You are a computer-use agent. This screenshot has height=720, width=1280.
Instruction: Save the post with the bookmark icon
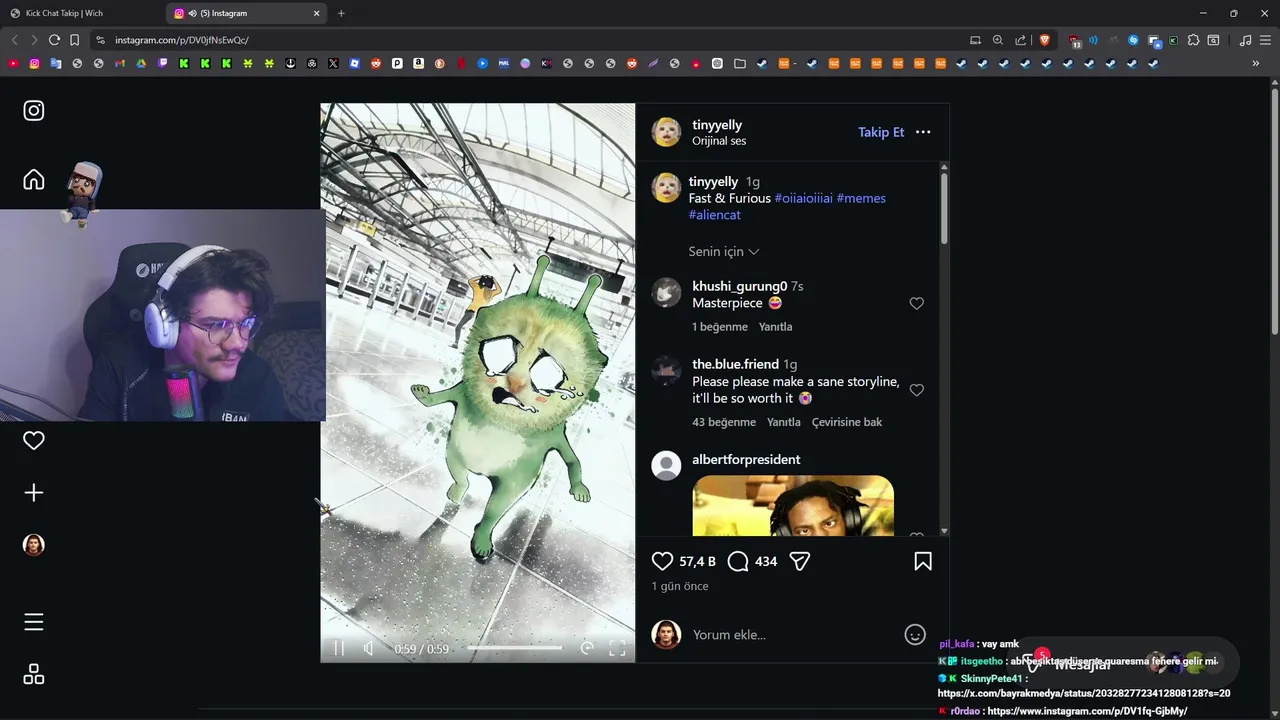pos(923,562)
